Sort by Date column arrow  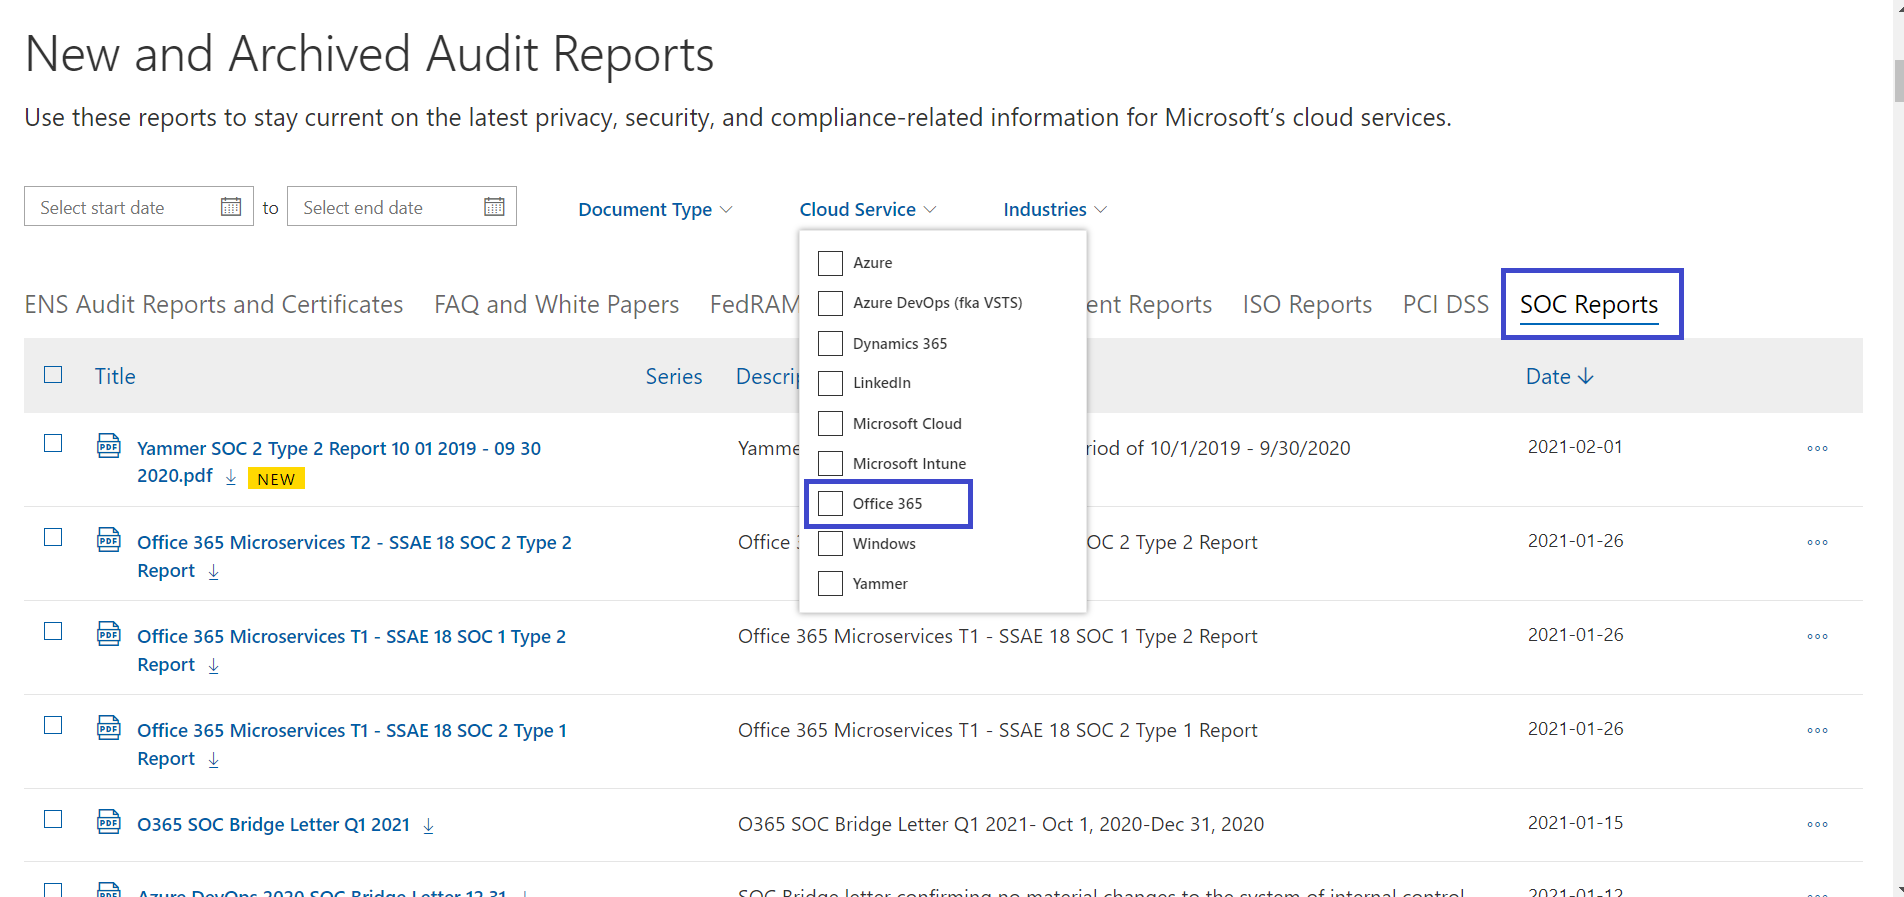point(1586,376)
